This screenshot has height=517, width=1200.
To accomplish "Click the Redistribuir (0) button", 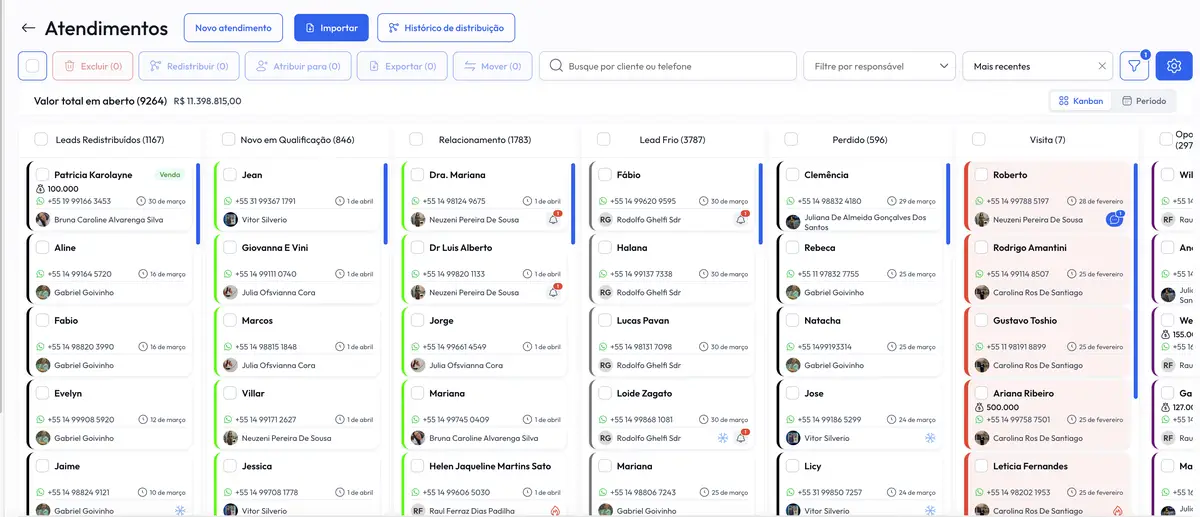I will click(x=189, y=66).
